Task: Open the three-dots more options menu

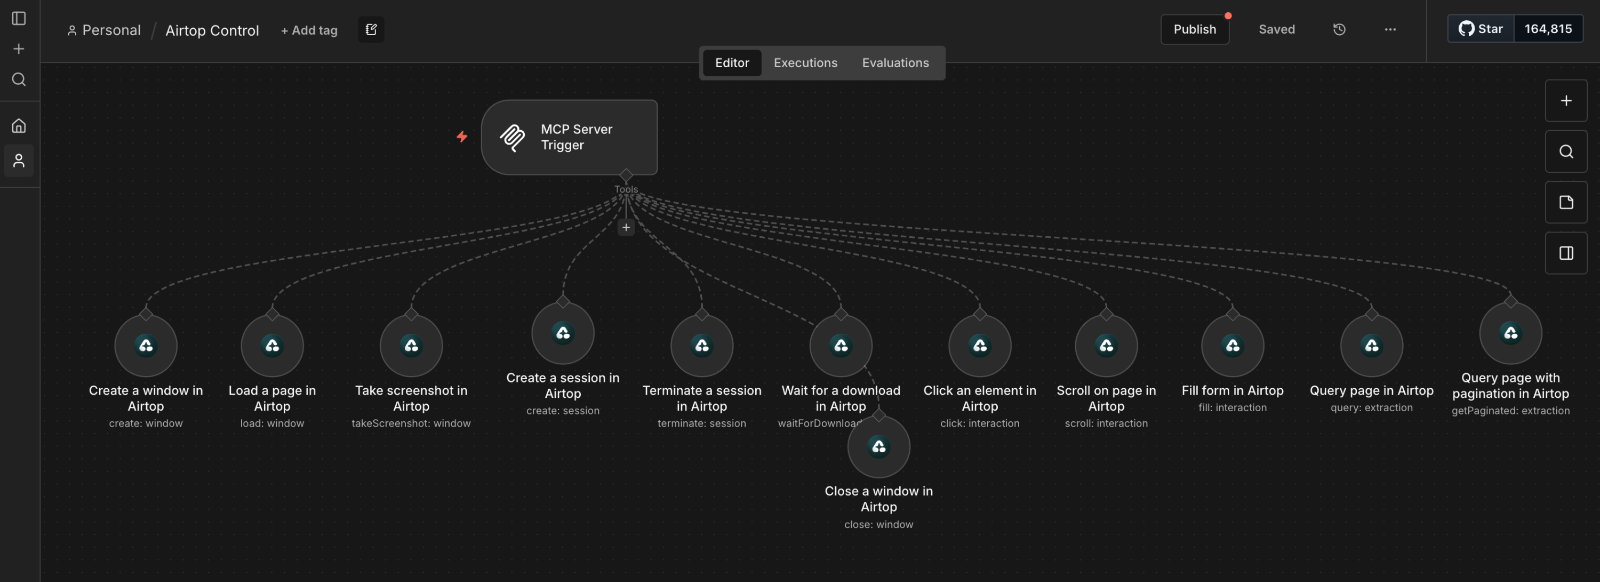Action: [1390, 30]
